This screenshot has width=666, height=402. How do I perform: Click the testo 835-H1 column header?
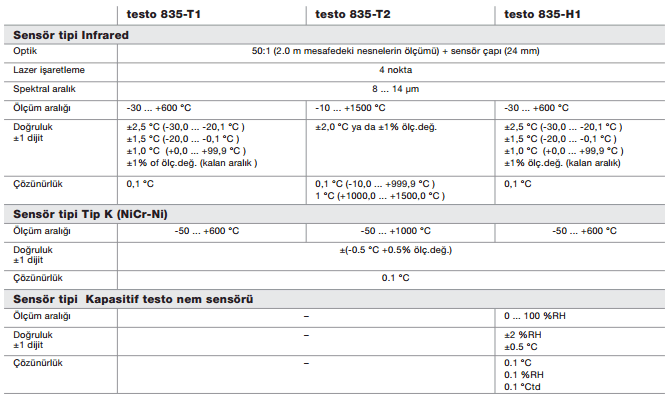coord(547,14)
